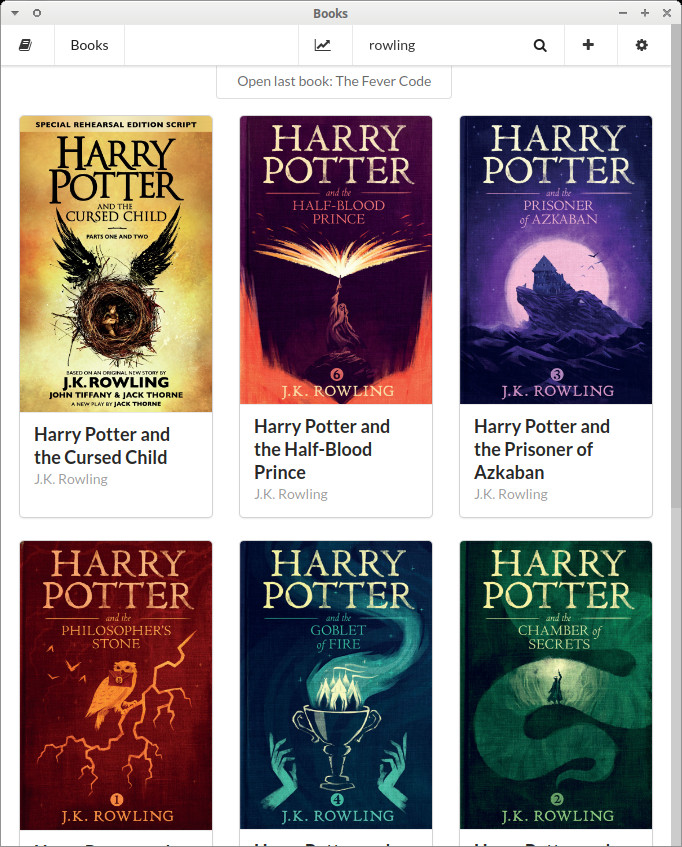This screenshot has width=682, height=847.
Task: Open settings with the gear icon
Action: (x=642, y=45)
